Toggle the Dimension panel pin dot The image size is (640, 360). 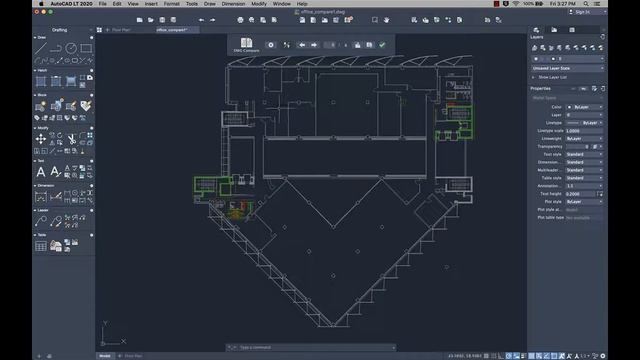[x=91, y=186]
